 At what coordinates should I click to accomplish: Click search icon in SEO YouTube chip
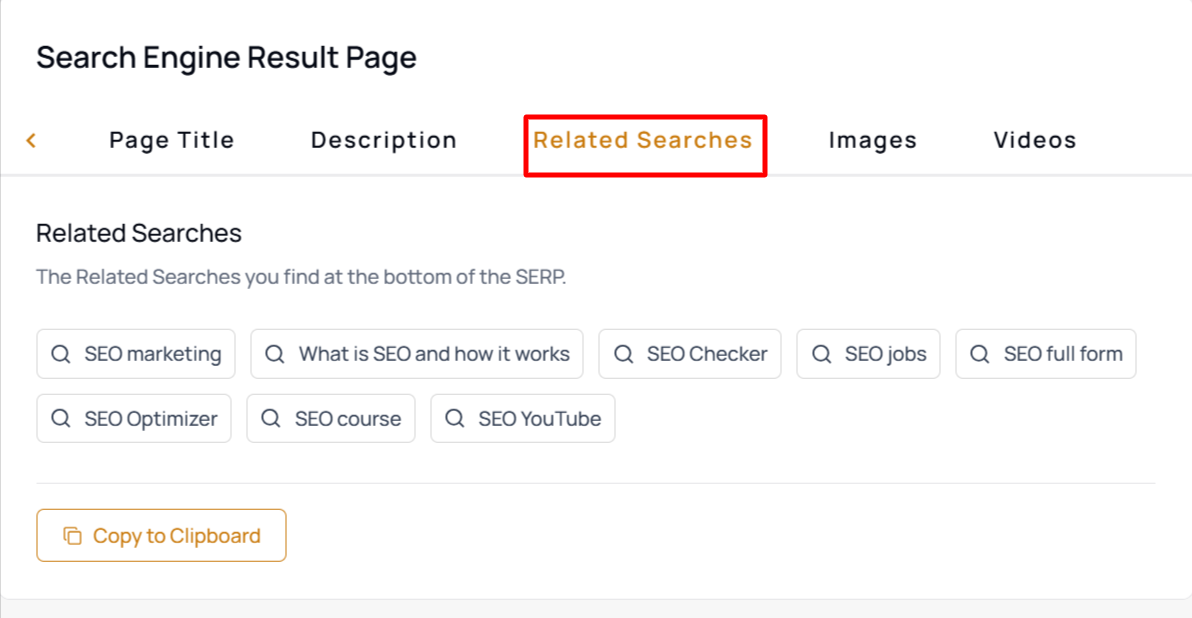[455, 419]
